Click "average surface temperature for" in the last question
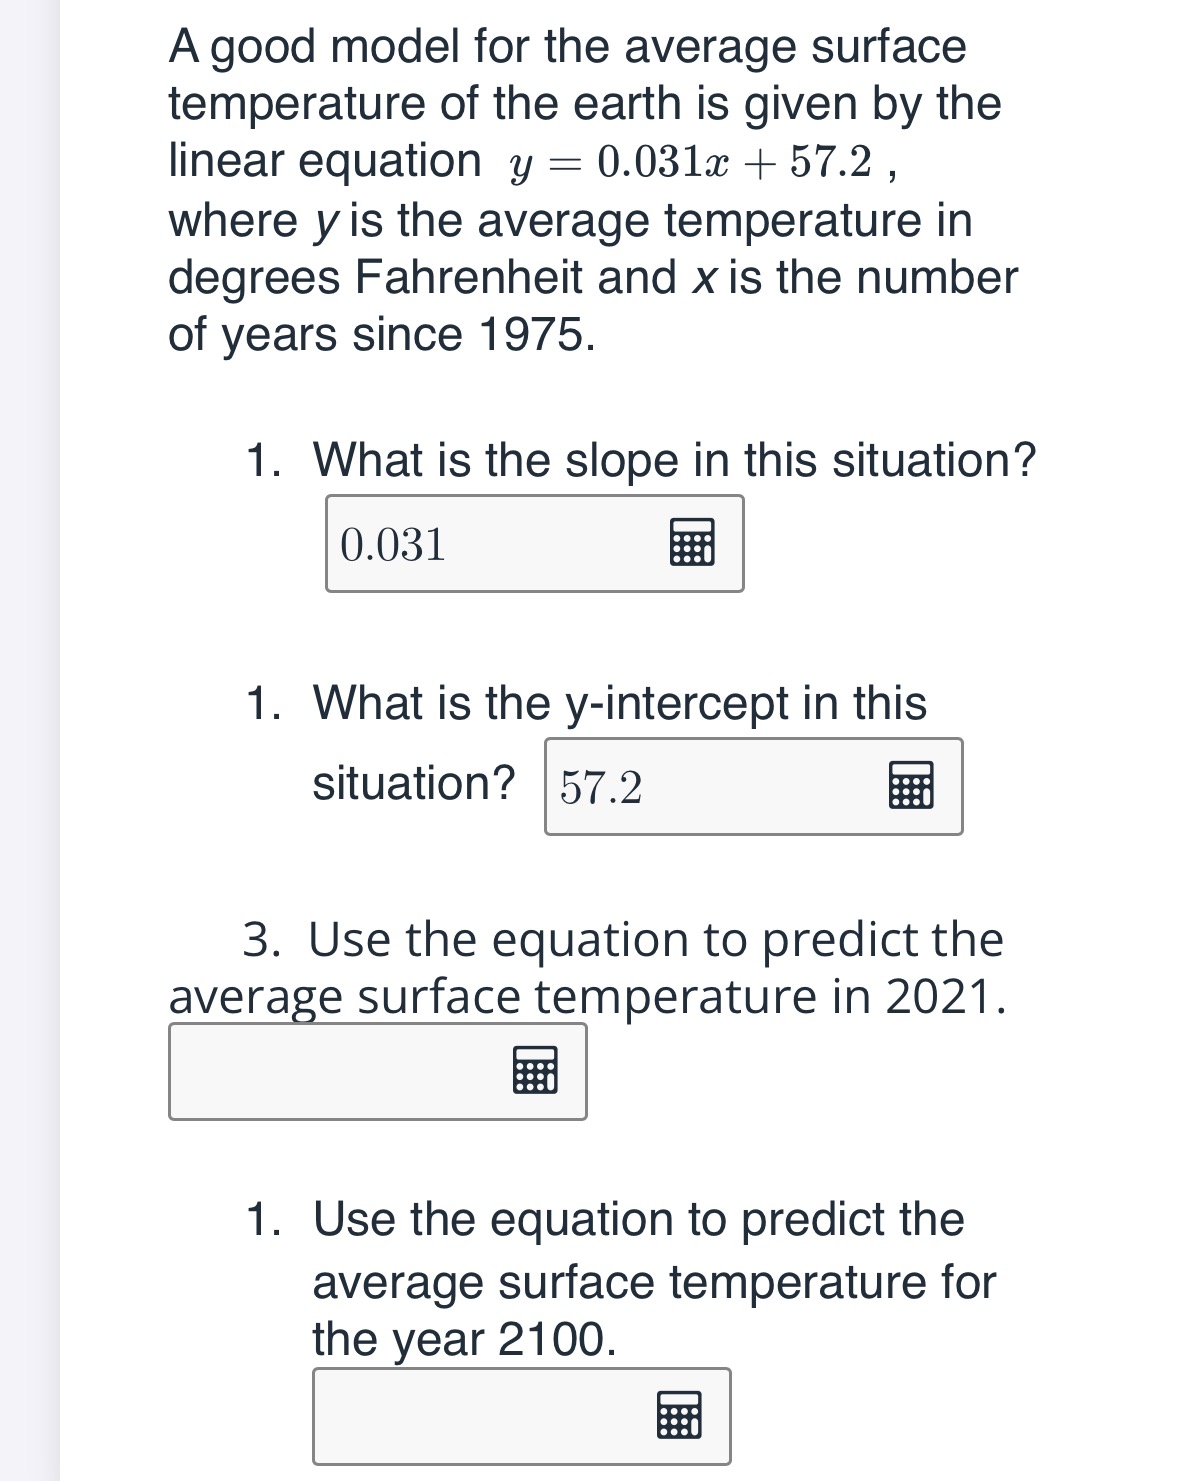Viewport: 1188px width, 1481px height. click(654, 1282)
